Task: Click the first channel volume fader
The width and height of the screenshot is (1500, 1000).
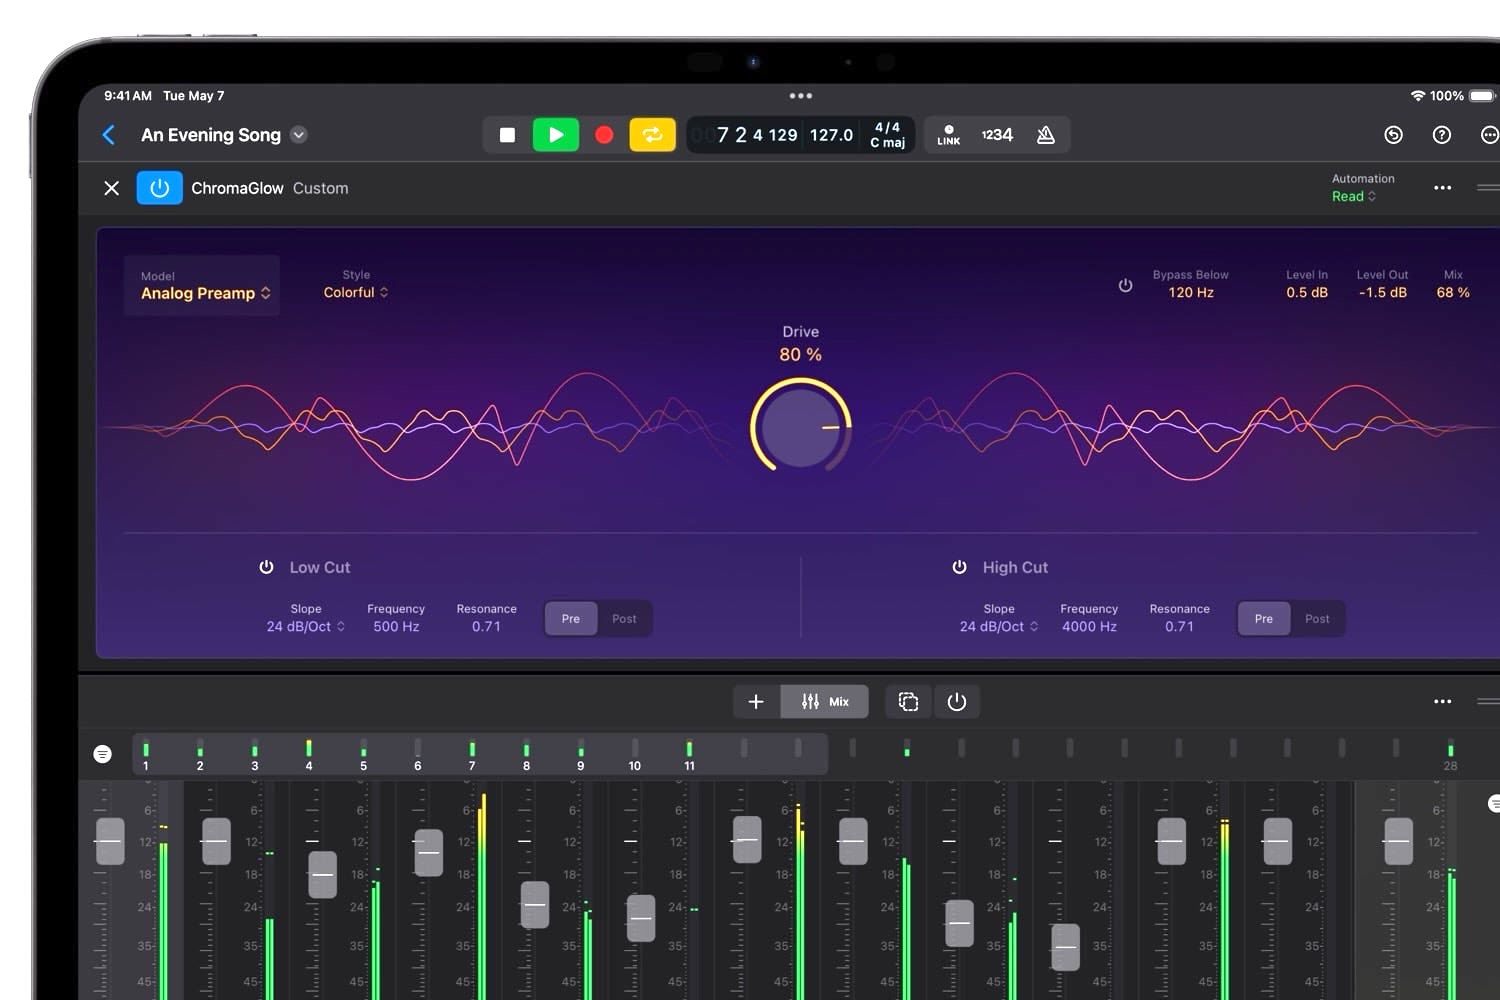Action: click(110, 841)
